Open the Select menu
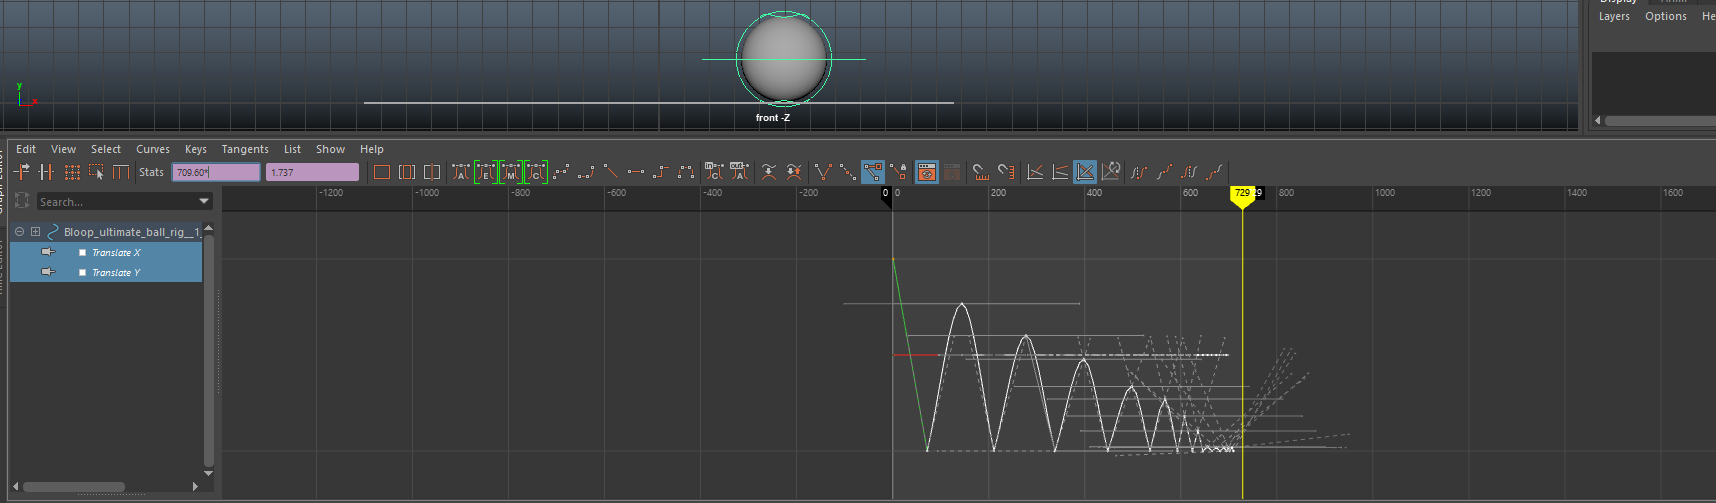 pos(106,149)
